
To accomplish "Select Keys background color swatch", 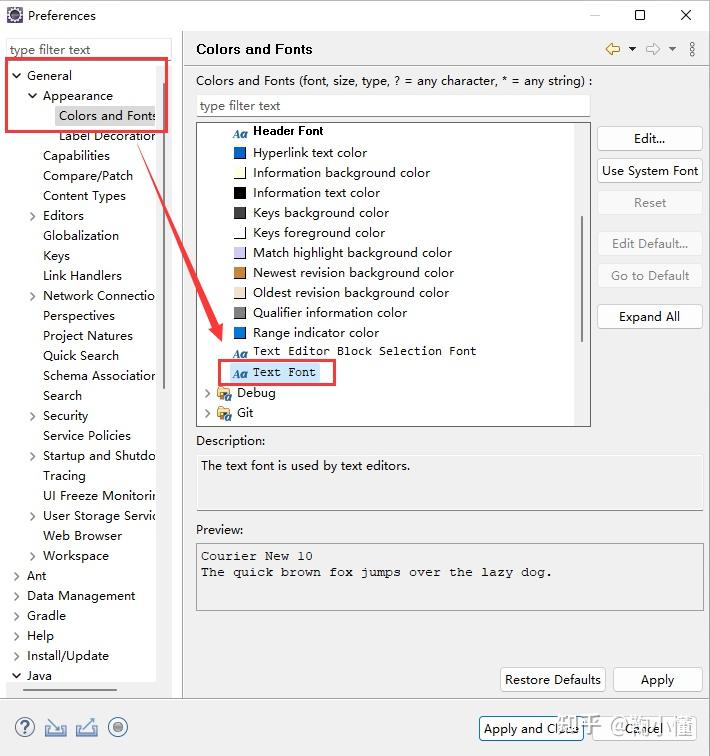I will click(240, 213).
